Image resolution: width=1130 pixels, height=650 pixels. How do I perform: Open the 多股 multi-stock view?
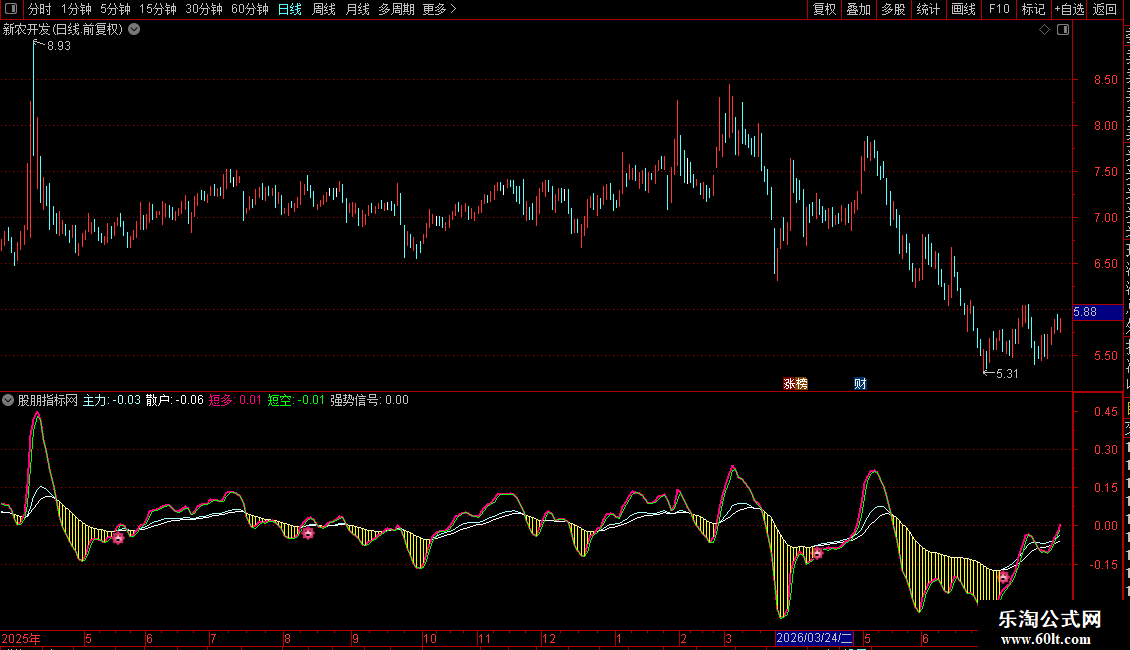pyautogui.click(x=893, y=9)
